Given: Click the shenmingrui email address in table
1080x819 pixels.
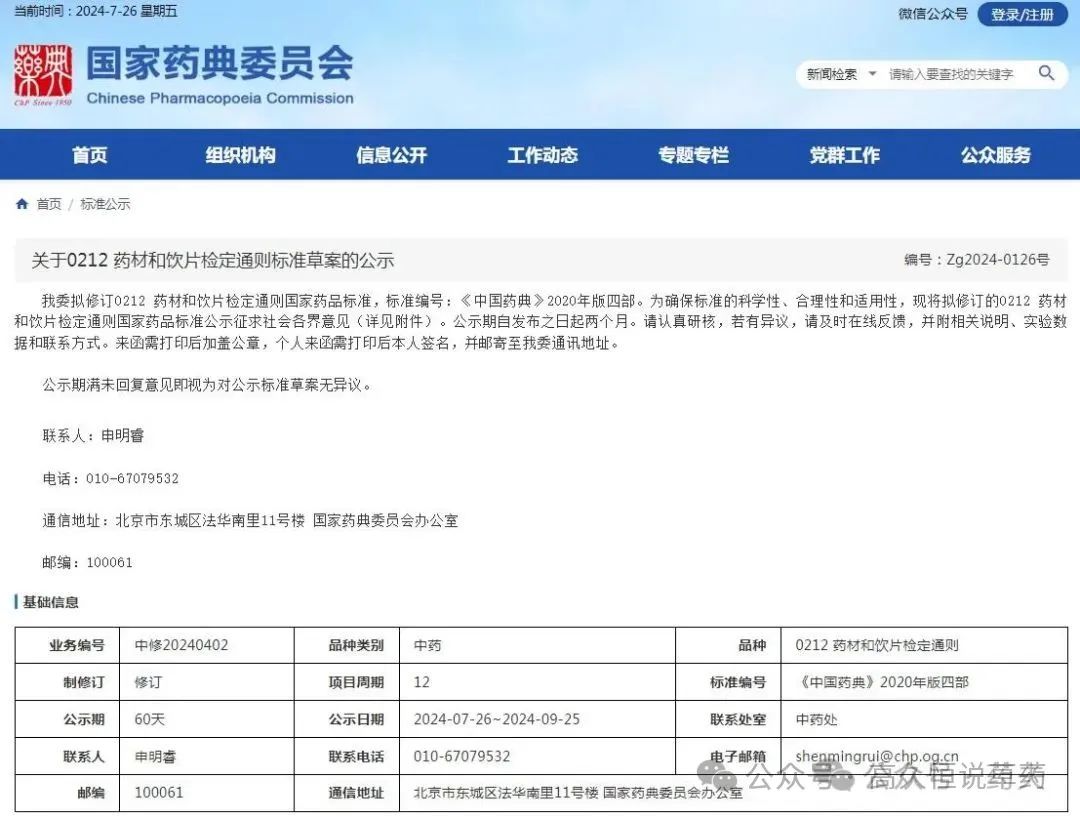Looking at the screenshot, I should (876, 756).
